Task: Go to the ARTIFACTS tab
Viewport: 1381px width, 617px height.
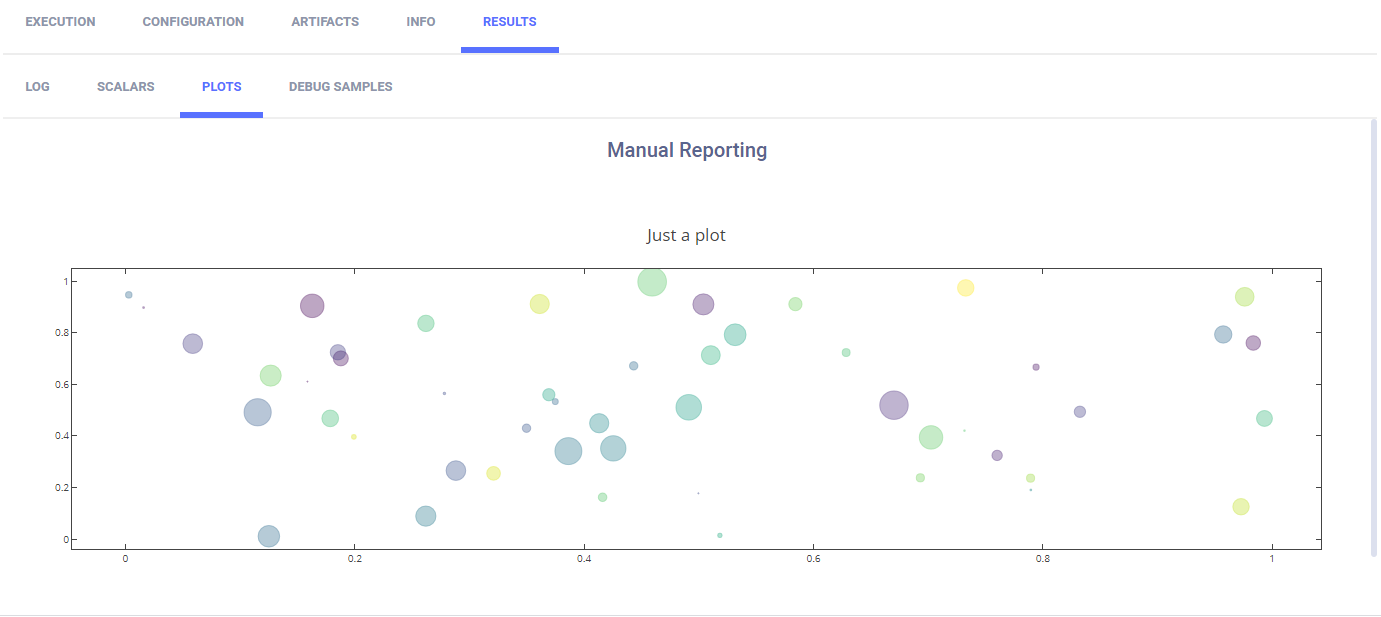Action: coord(325,22)
